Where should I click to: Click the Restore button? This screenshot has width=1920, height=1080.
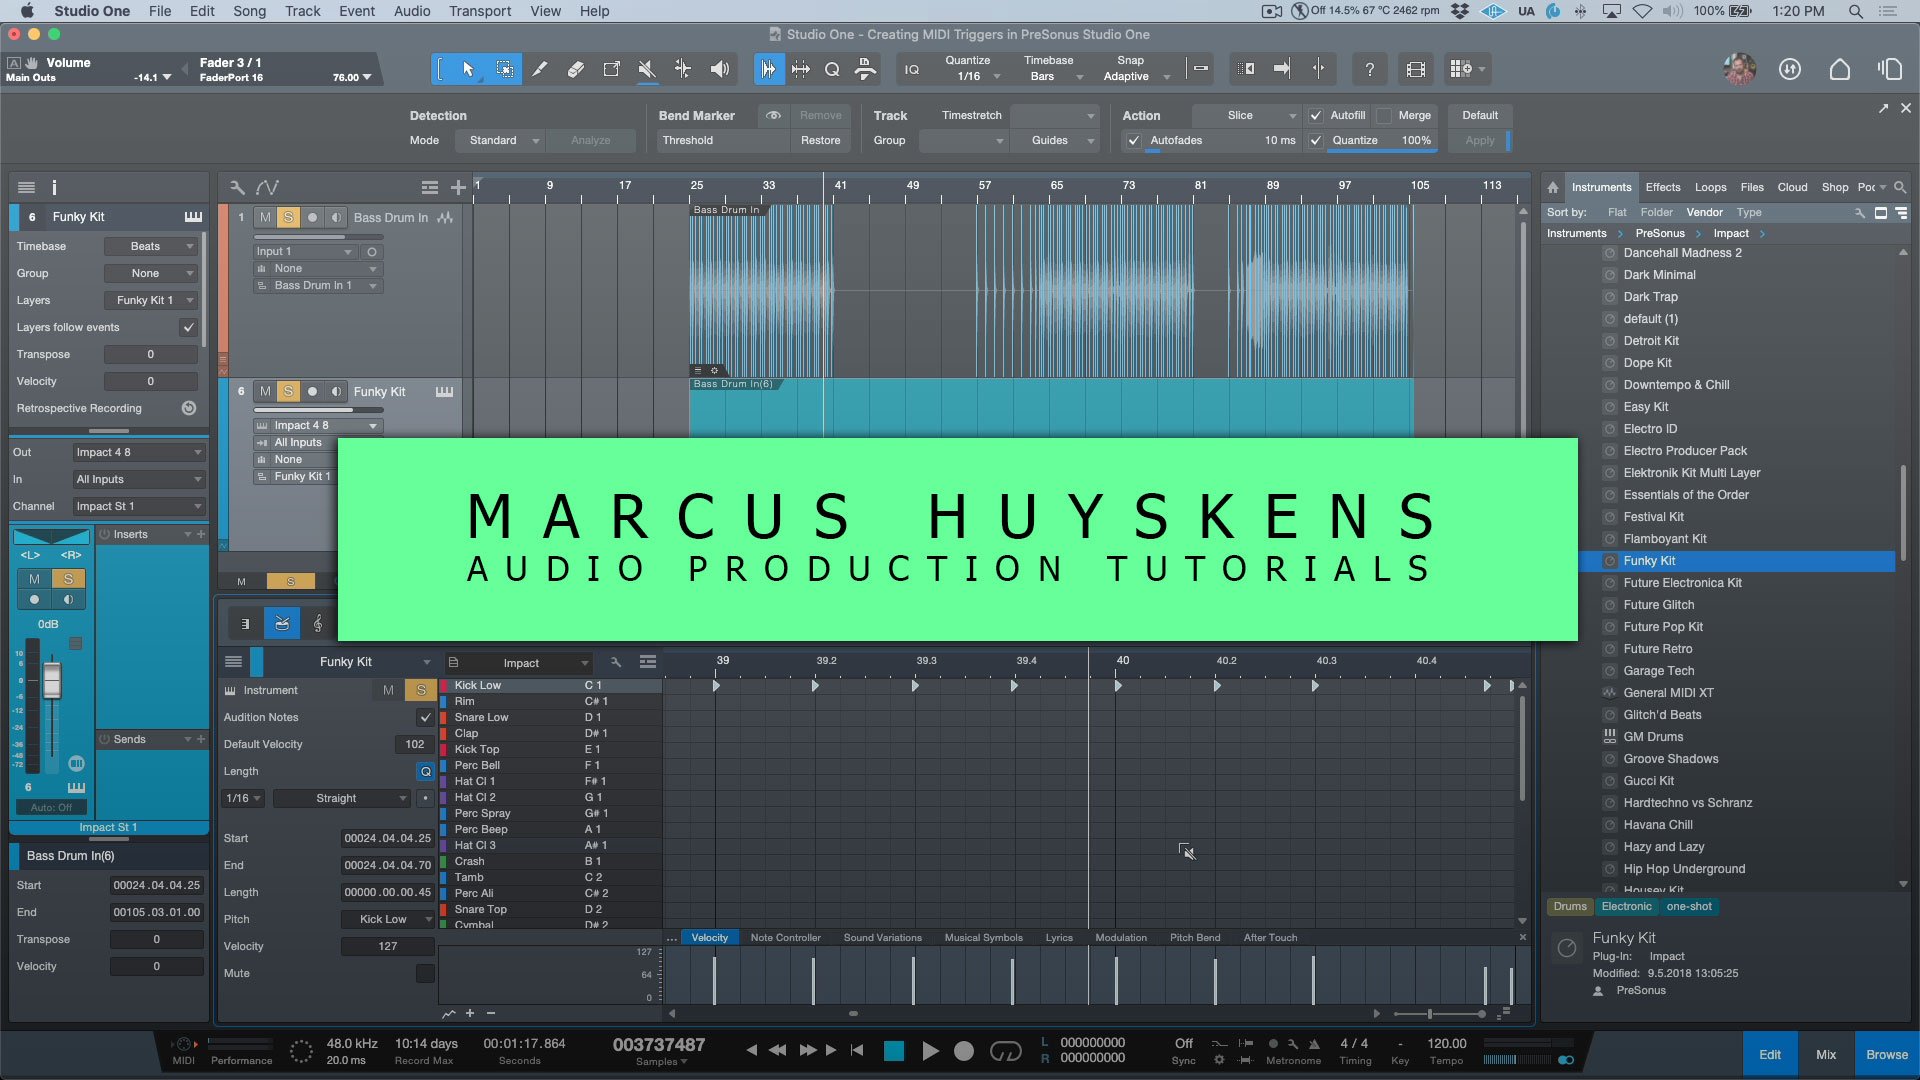820,141
